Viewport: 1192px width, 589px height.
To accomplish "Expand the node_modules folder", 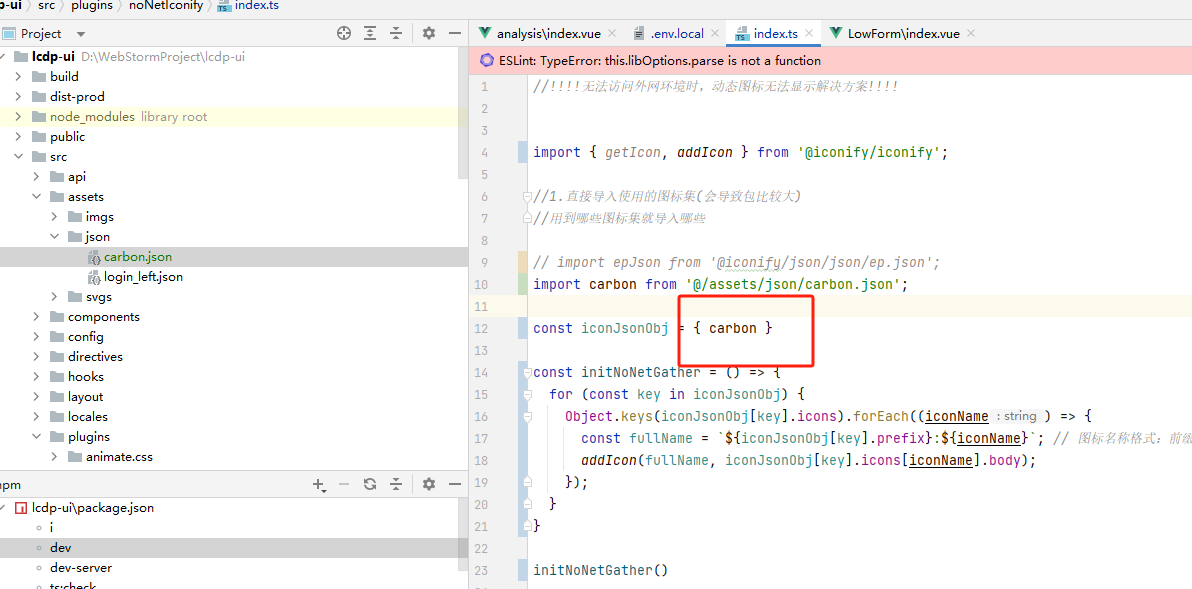I will pyautogui.click(x=19, y=117).
